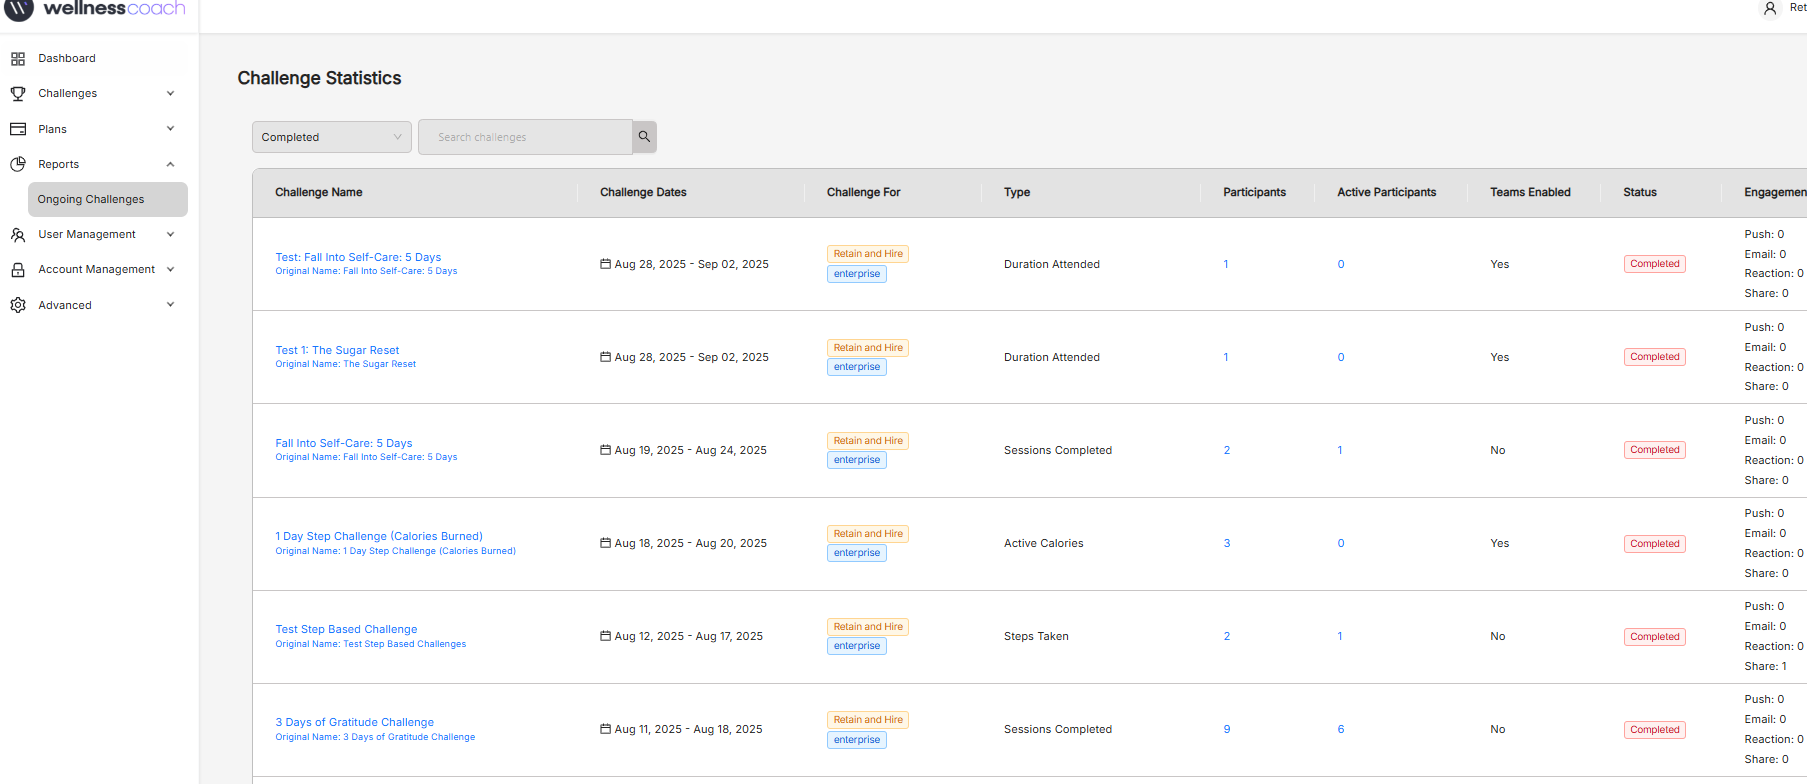Click the User Management people icon
Screen dimensions: 1807x784
click(18, 235)
